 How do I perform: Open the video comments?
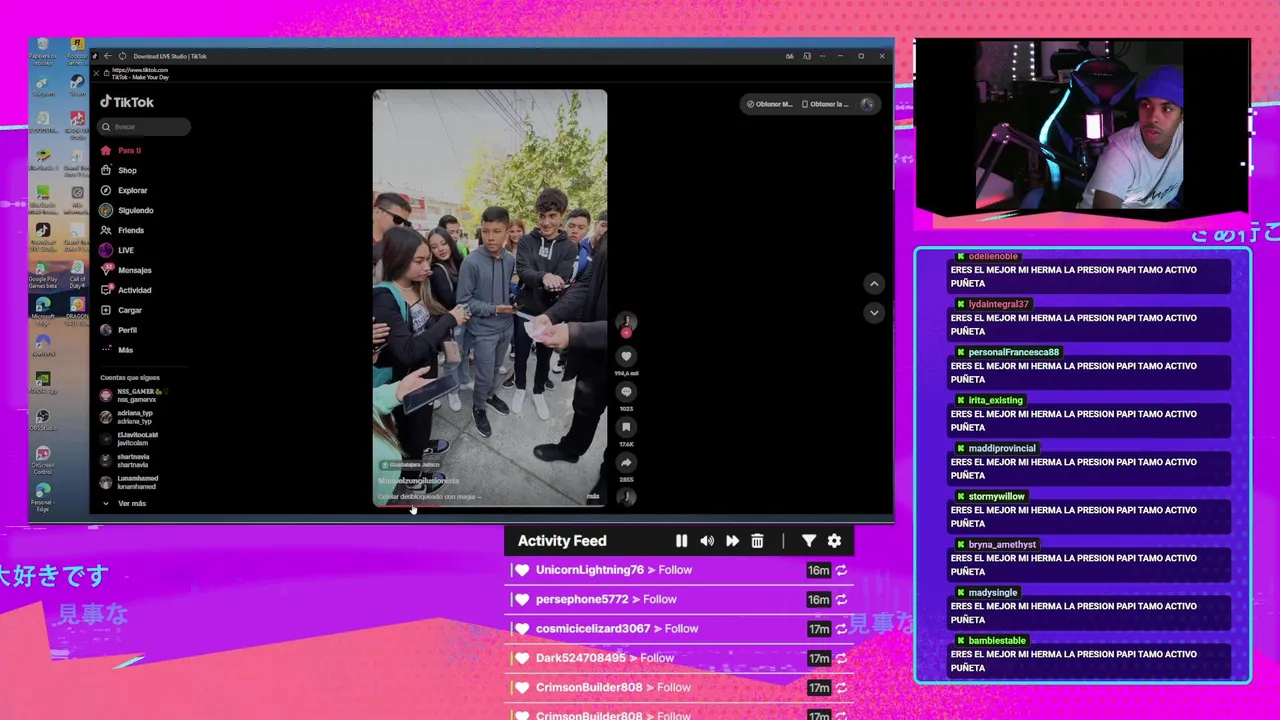pos(626,392)
